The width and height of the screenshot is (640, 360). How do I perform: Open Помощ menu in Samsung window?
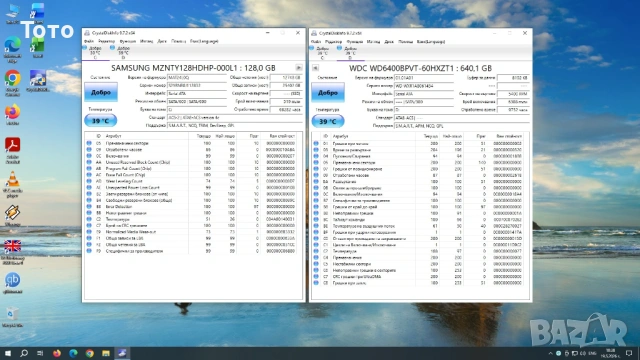tap(178, 41)
